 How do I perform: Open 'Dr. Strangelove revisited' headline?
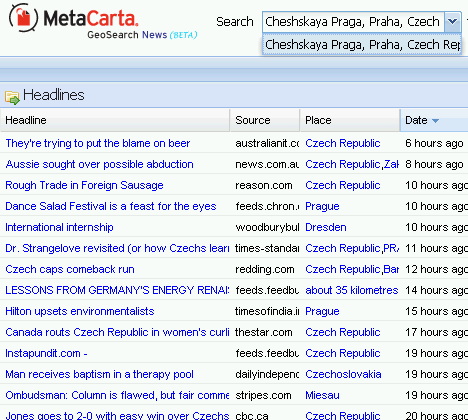(117, 248)
